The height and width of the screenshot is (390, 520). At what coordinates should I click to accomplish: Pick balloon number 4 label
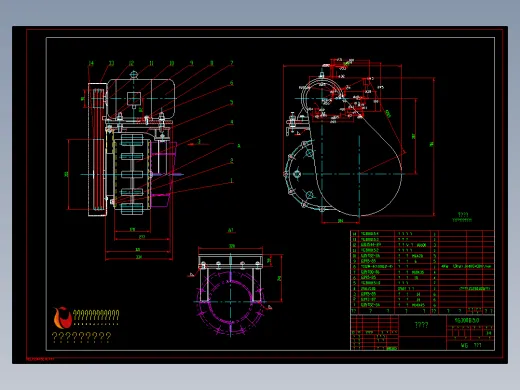click(x=232, y=122)
